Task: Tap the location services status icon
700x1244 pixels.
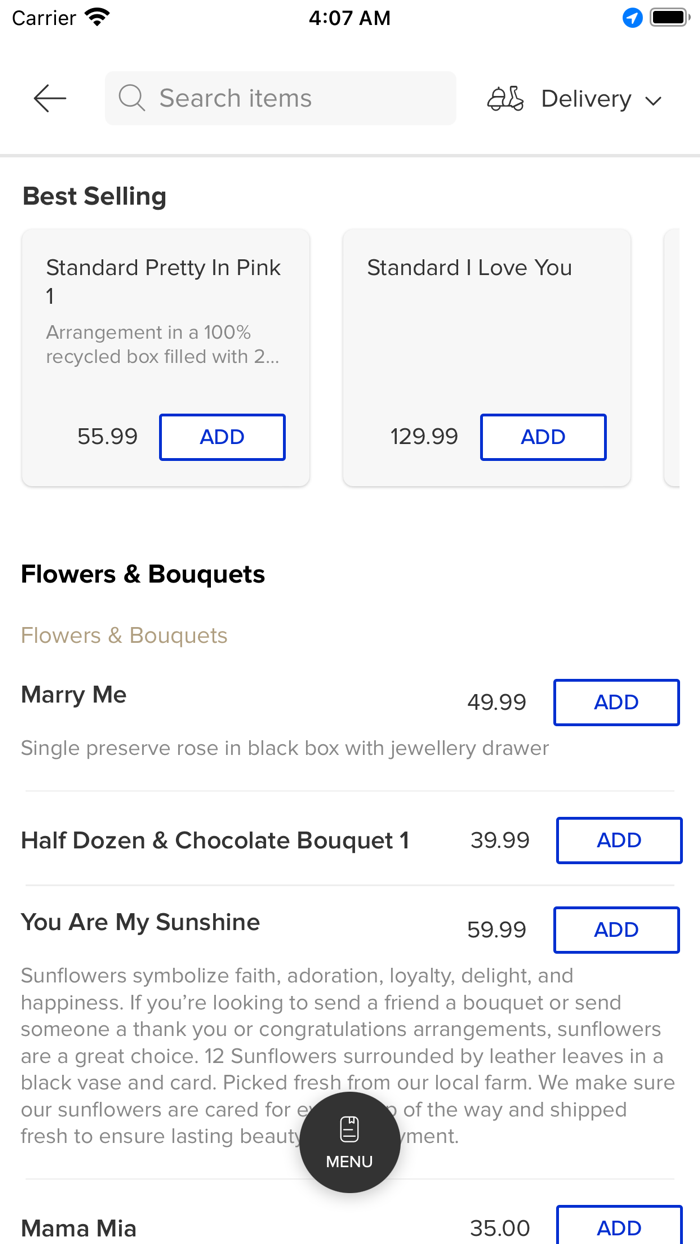Action: pos(632,18)
